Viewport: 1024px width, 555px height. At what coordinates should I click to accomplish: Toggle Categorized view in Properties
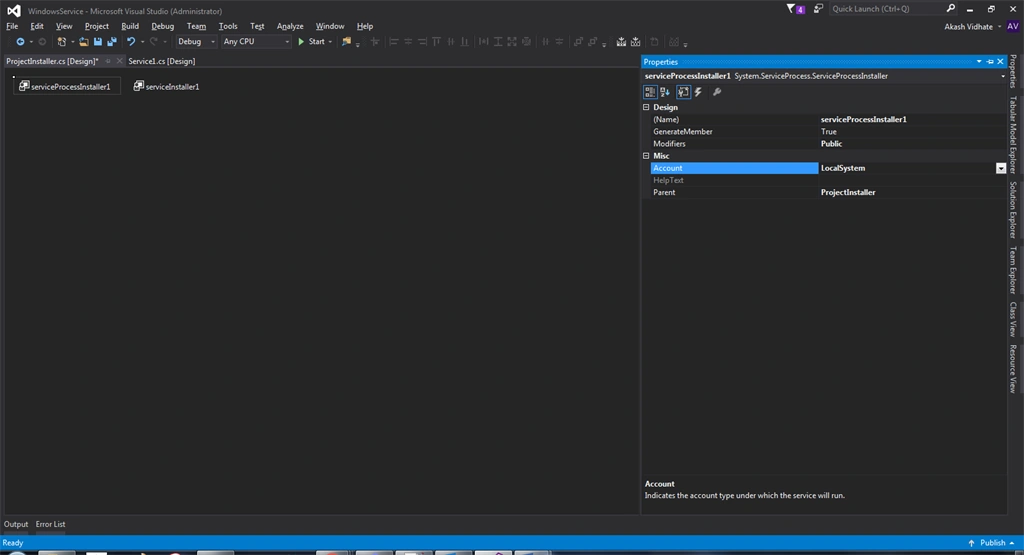click(x=650, y=92)
